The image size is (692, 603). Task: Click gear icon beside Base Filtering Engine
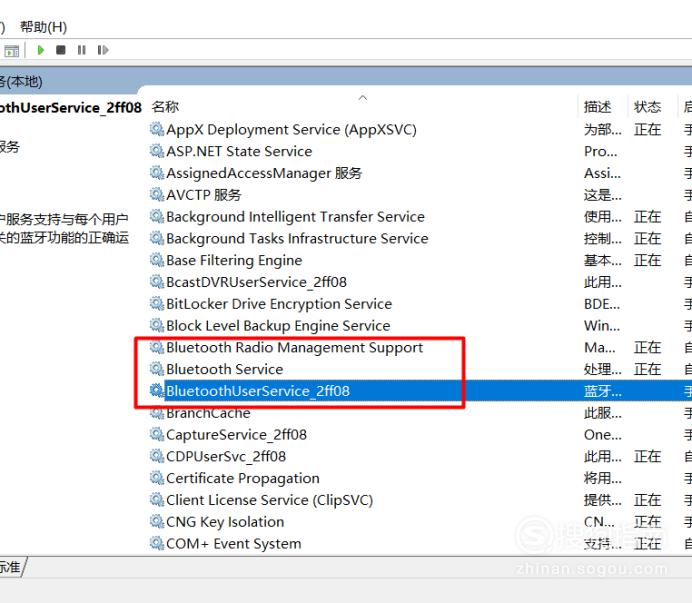click(x=157, y=260)
